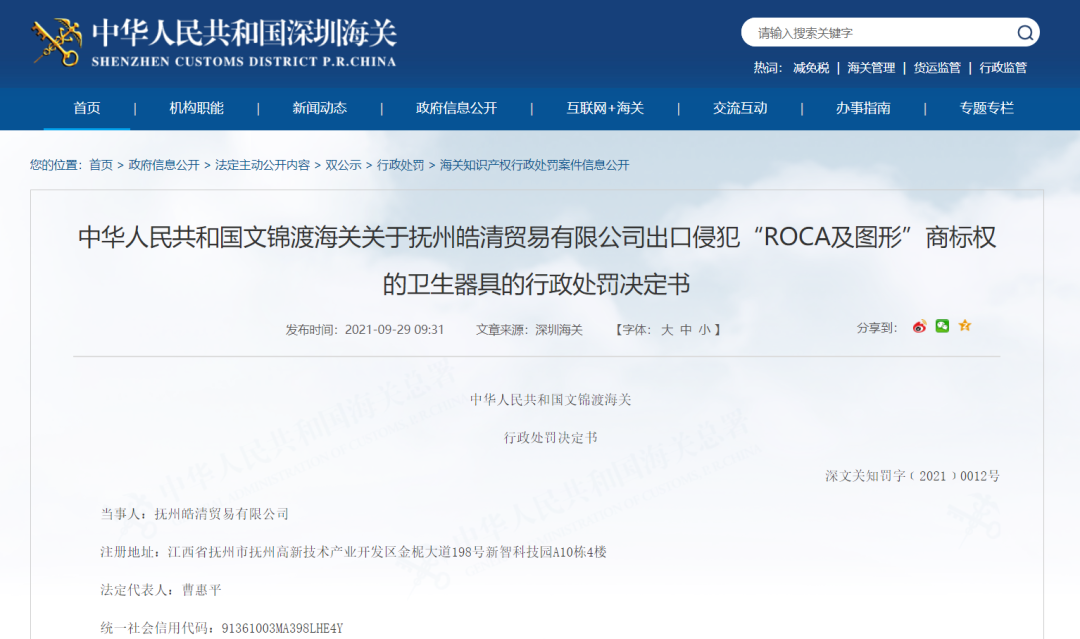Set font size to 中
1080x639 pixels.
tap(685, 330)
